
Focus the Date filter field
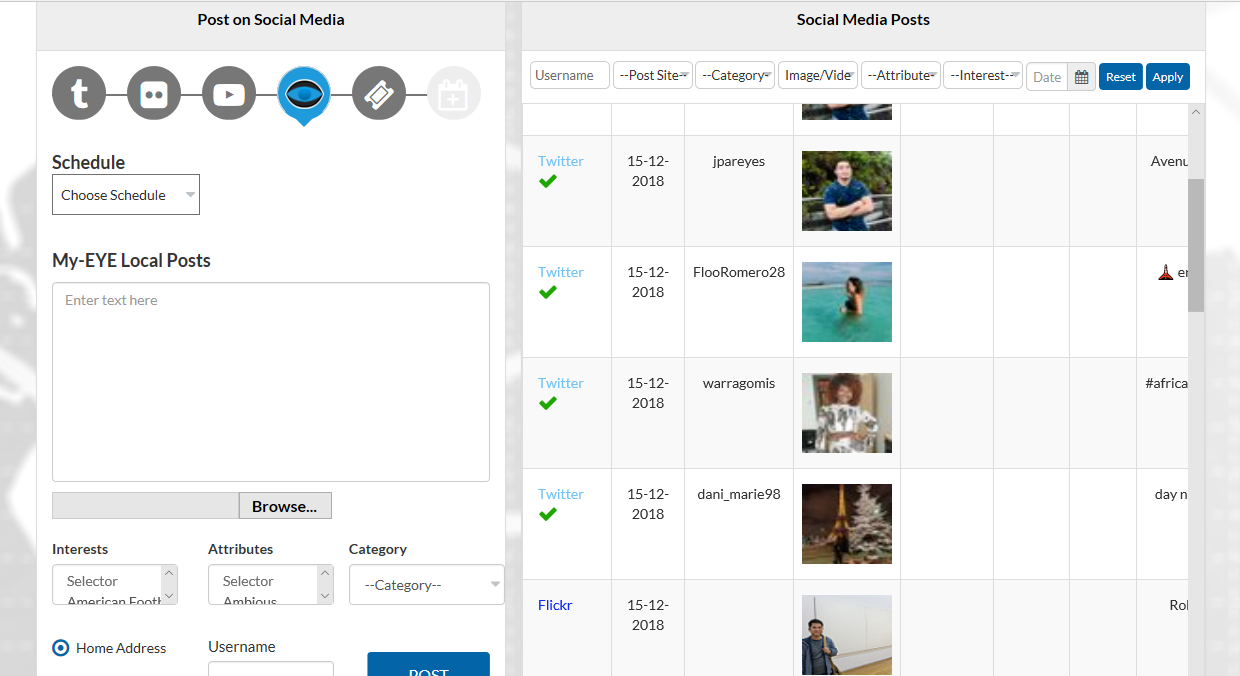pyautogui.click(x=1047, y=77)
